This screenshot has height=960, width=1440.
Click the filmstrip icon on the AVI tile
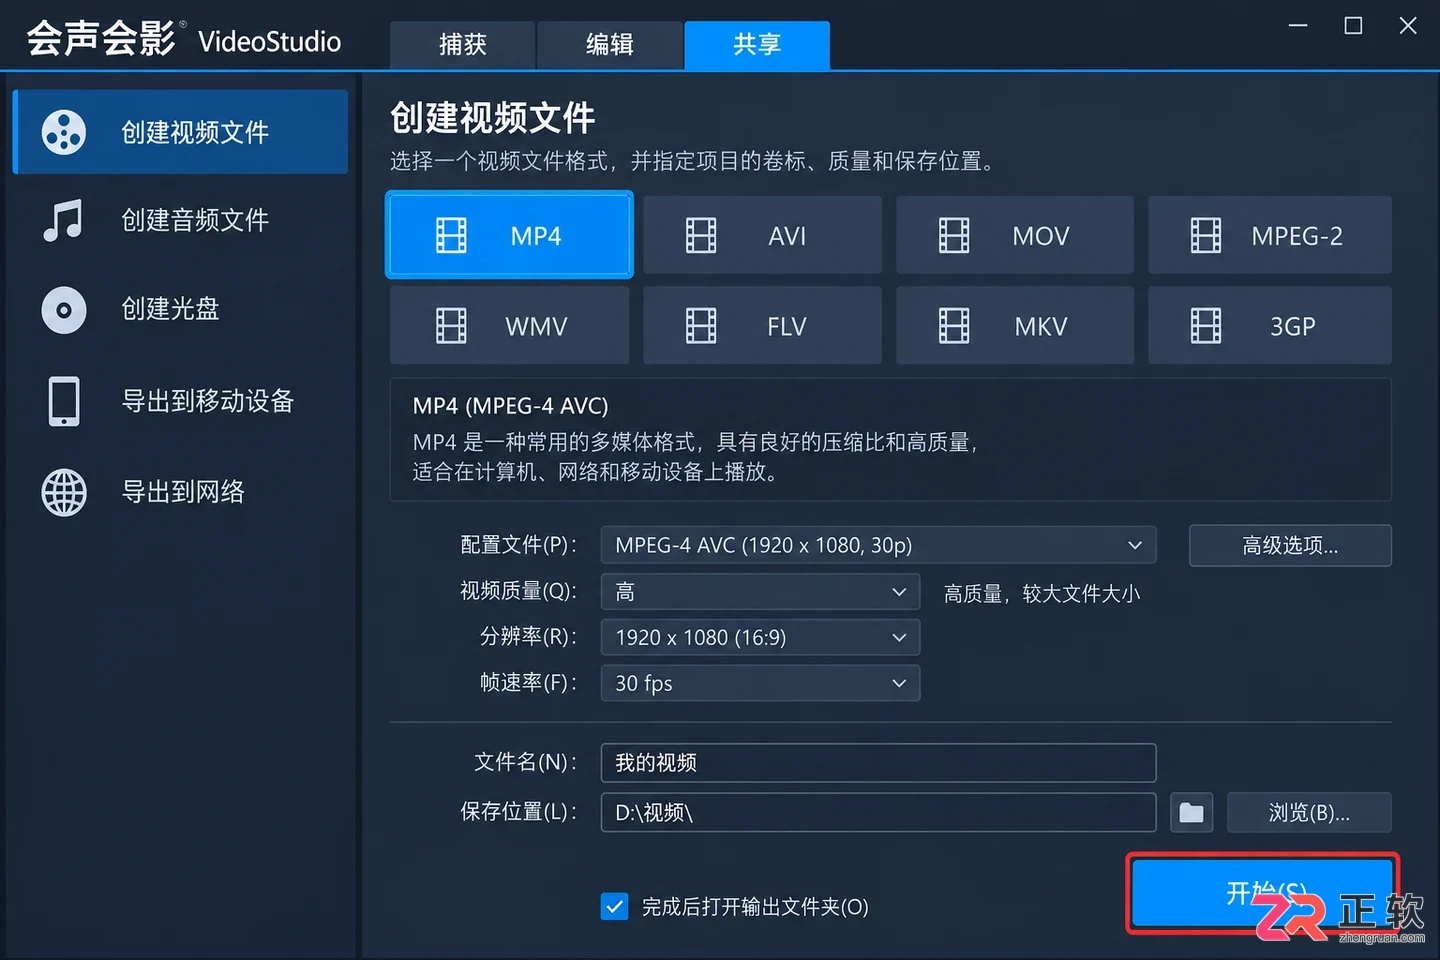click(x=701, y=236)
